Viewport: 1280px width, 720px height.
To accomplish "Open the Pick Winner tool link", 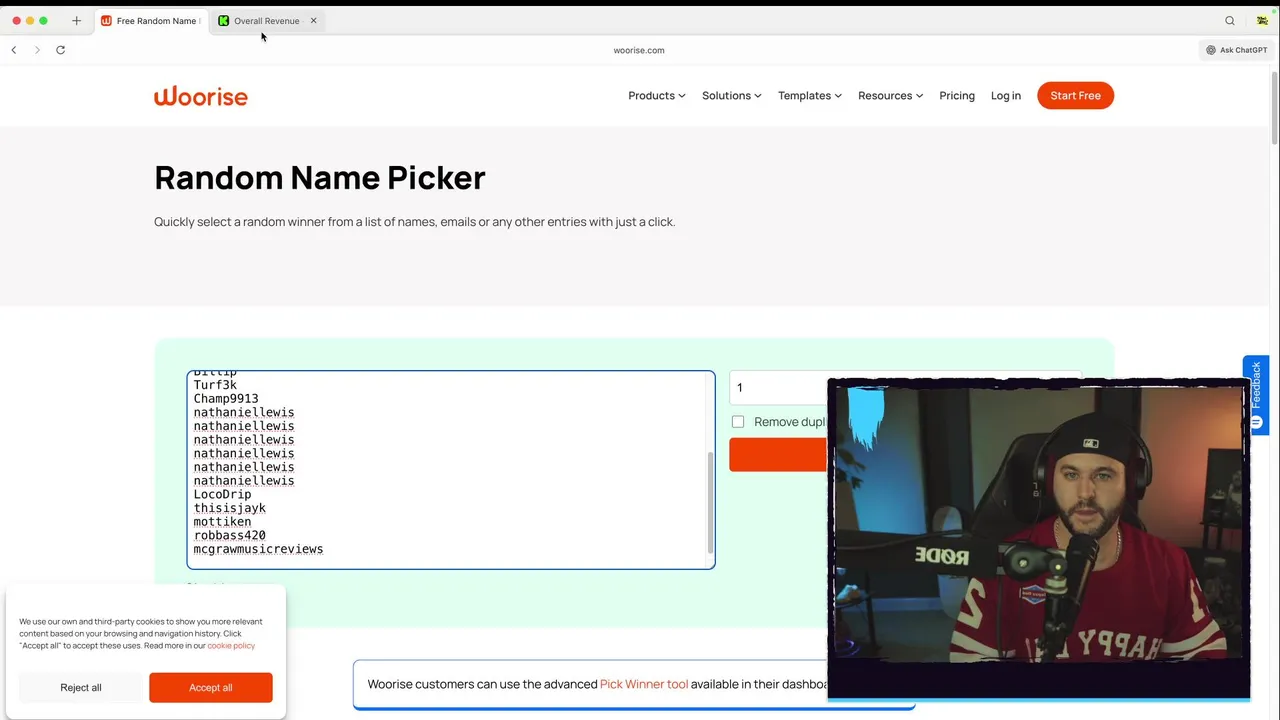I will point(644,684).
